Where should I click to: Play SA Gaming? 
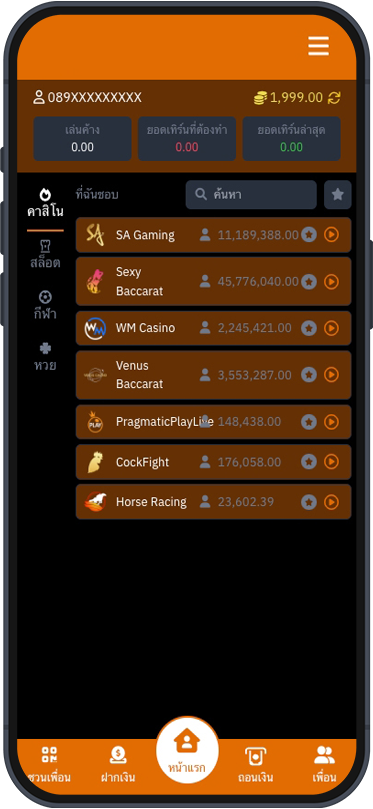click(x=331, y=235)
